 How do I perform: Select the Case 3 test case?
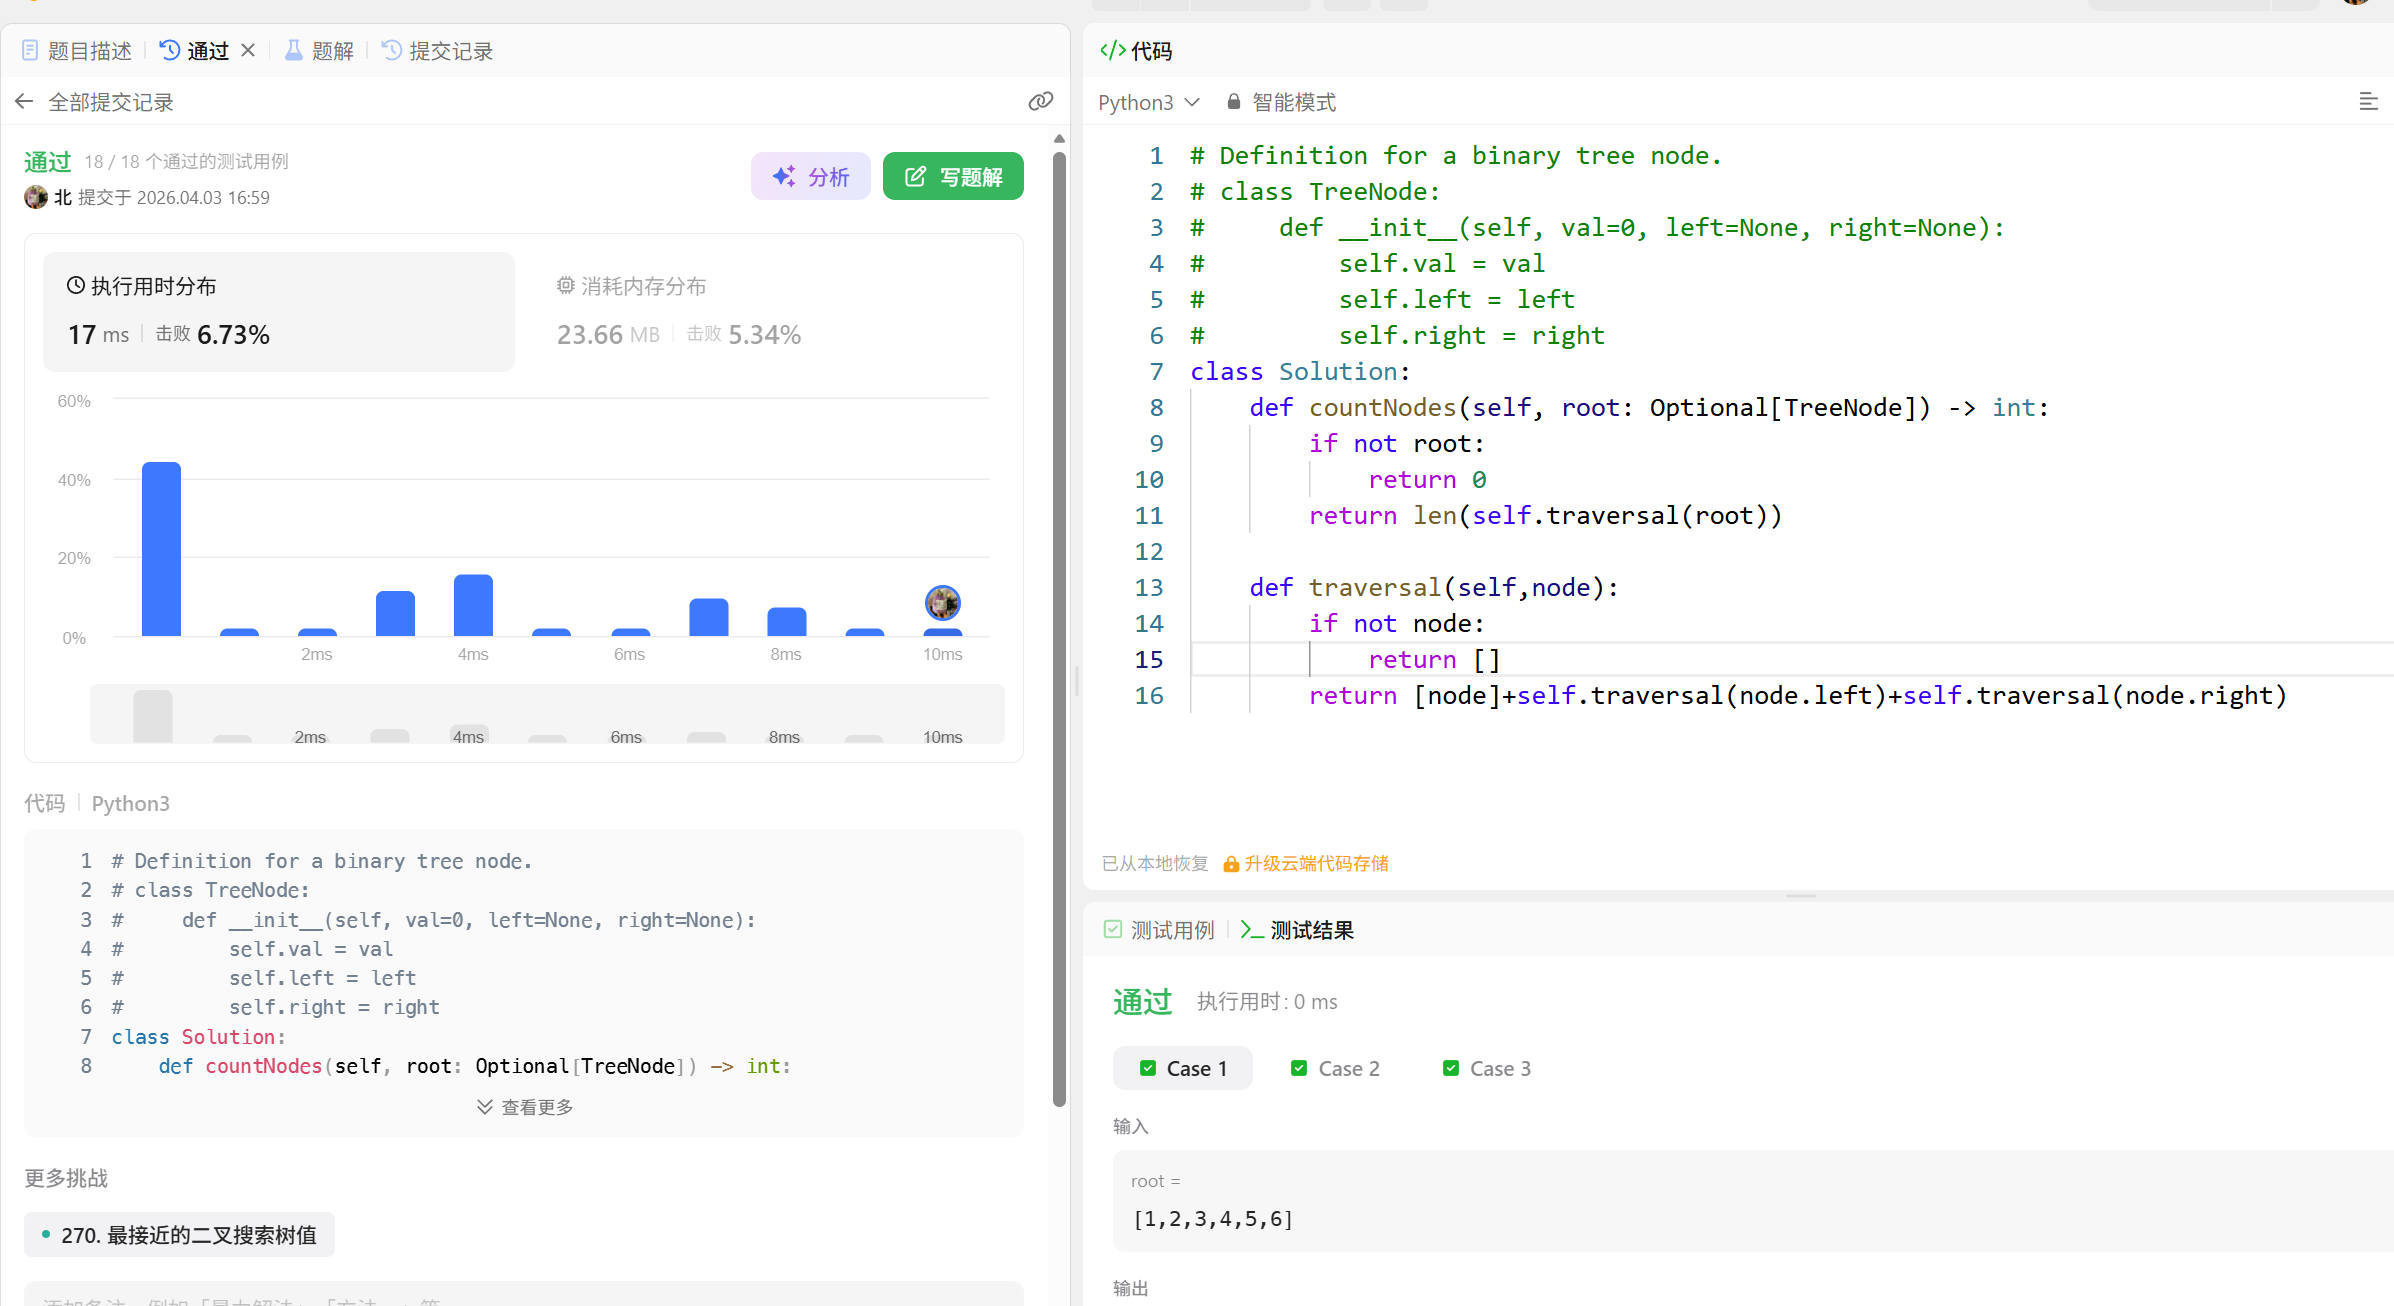[1487, 1068]
